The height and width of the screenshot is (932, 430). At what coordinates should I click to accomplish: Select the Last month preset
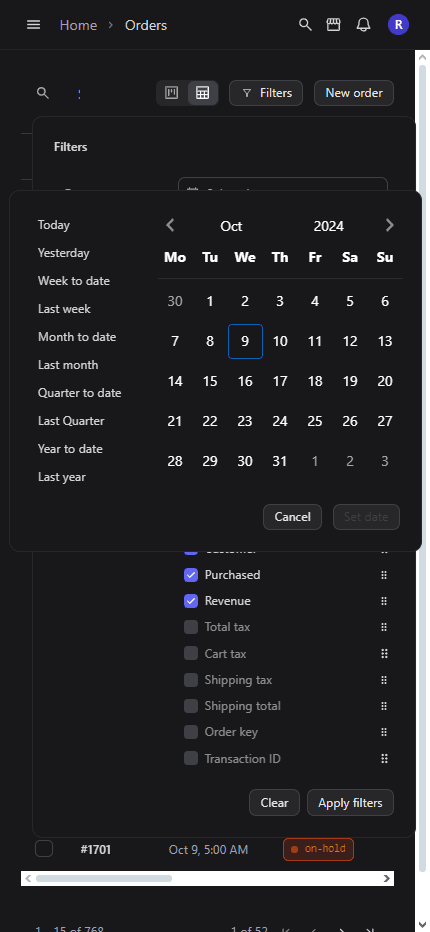click(x=68, y=365)
